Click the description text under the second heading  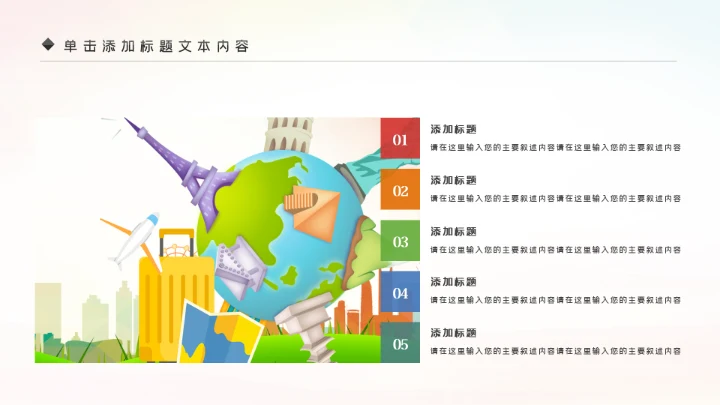(x=555, y=198)
